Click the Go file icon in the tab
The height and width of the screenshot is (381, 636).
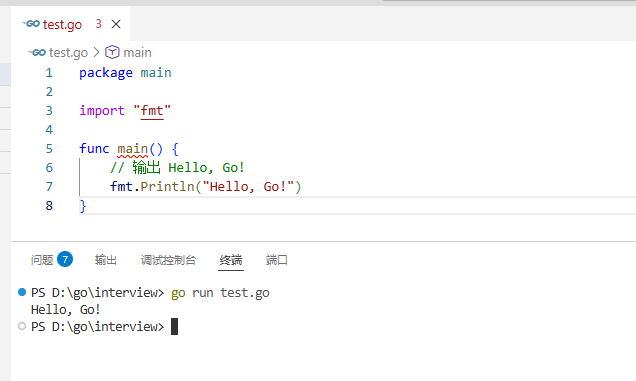point(31,24)
